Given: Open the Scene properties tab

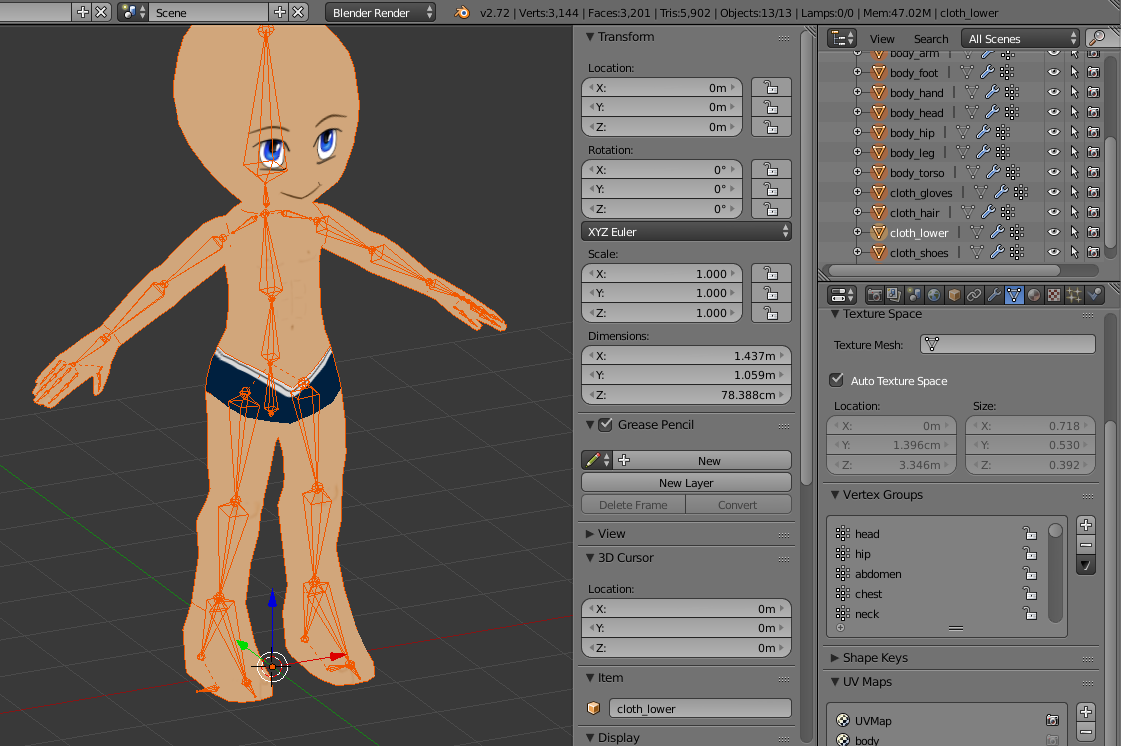Looking at the screenshot, I should click(914, 295).
